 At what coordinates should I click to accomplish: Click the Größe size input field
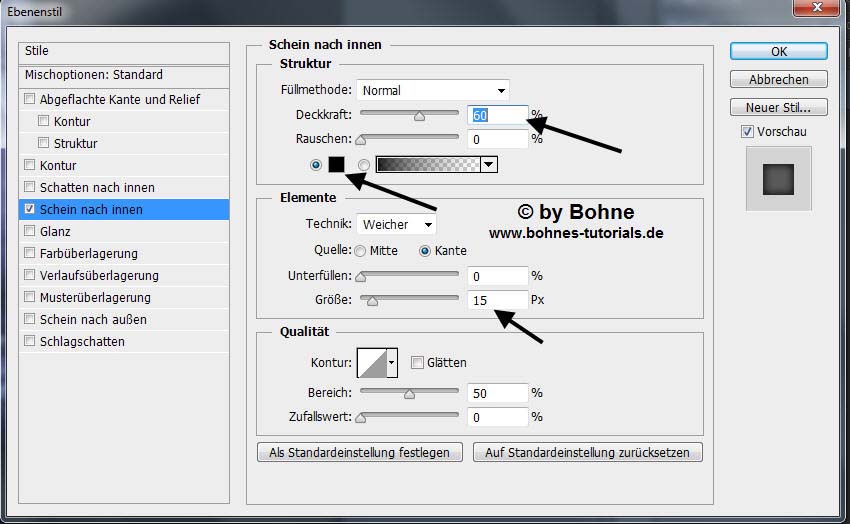click(497, 300)
